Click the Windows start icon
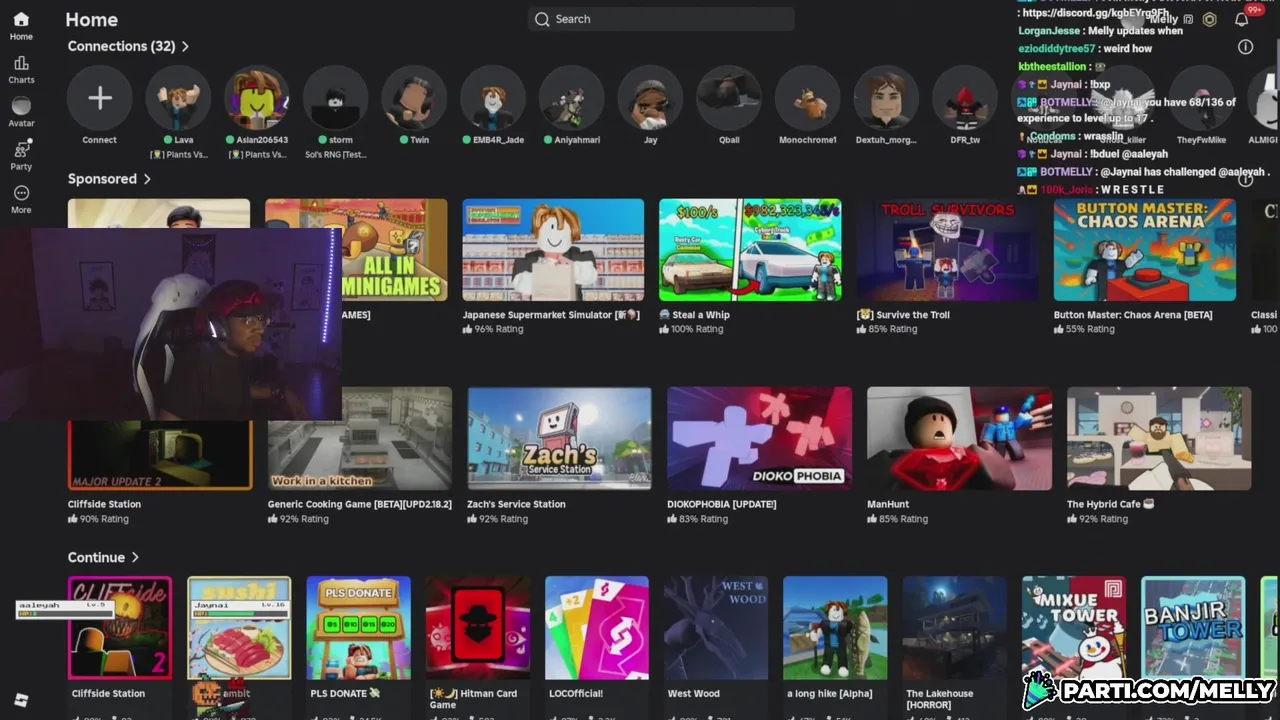The height and width of the screenshot is (720, 1280). [x=21, y=700]
